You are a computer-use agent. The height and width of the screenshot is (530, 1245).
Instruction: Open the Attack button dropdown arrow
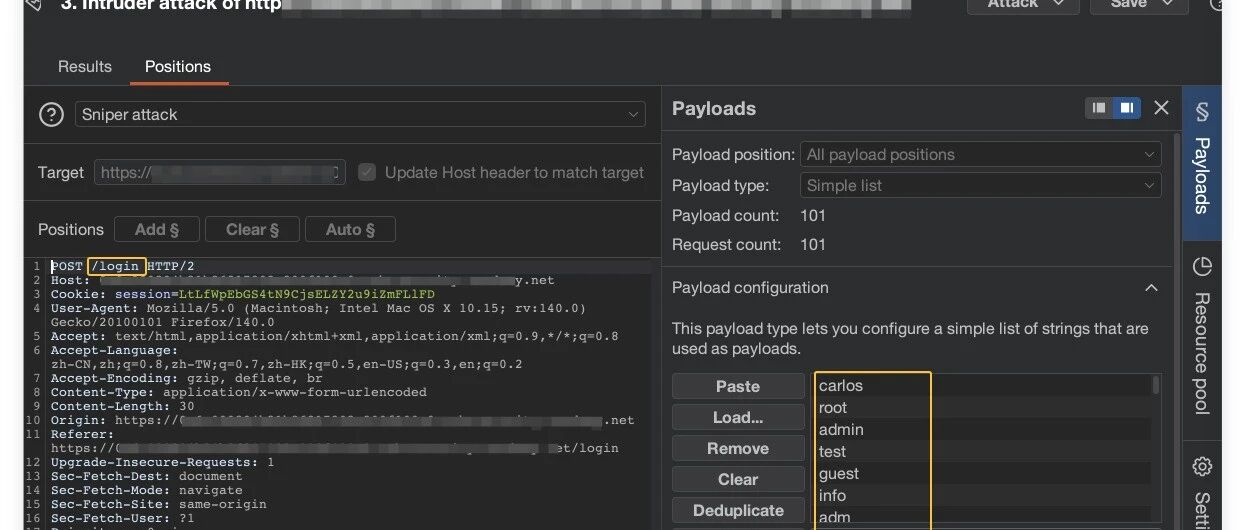[1061, 4]
